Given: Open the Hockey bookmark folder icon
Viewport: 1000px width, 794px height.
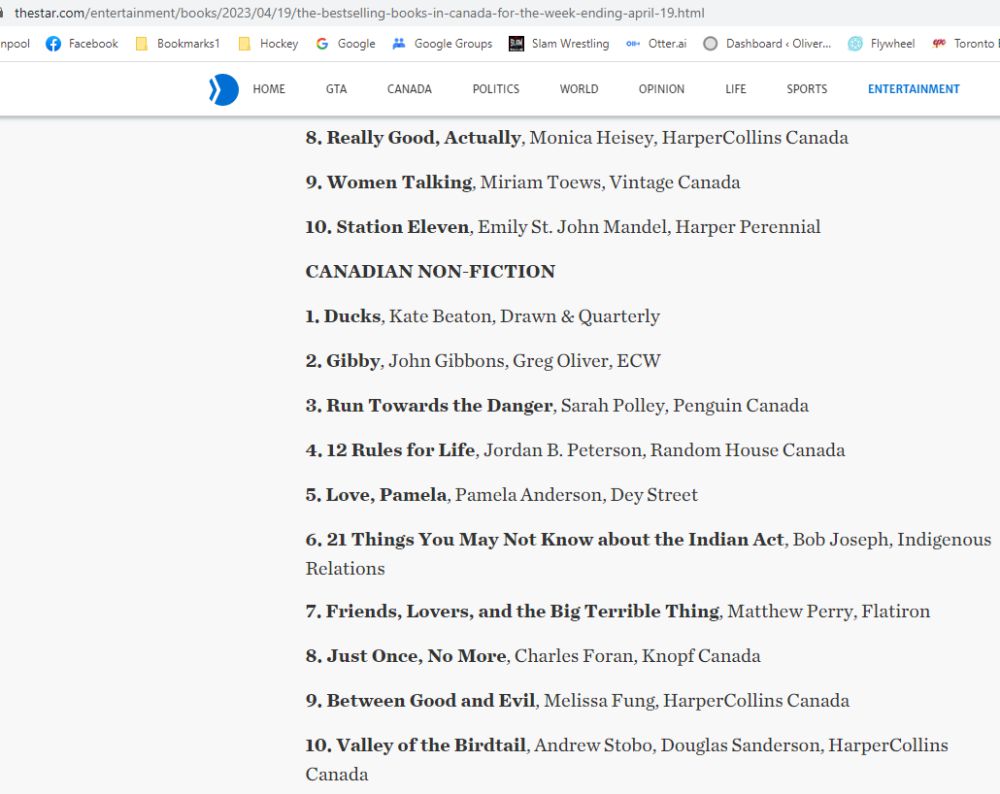Looking at the screenshot, I should [x=244, y=43].
